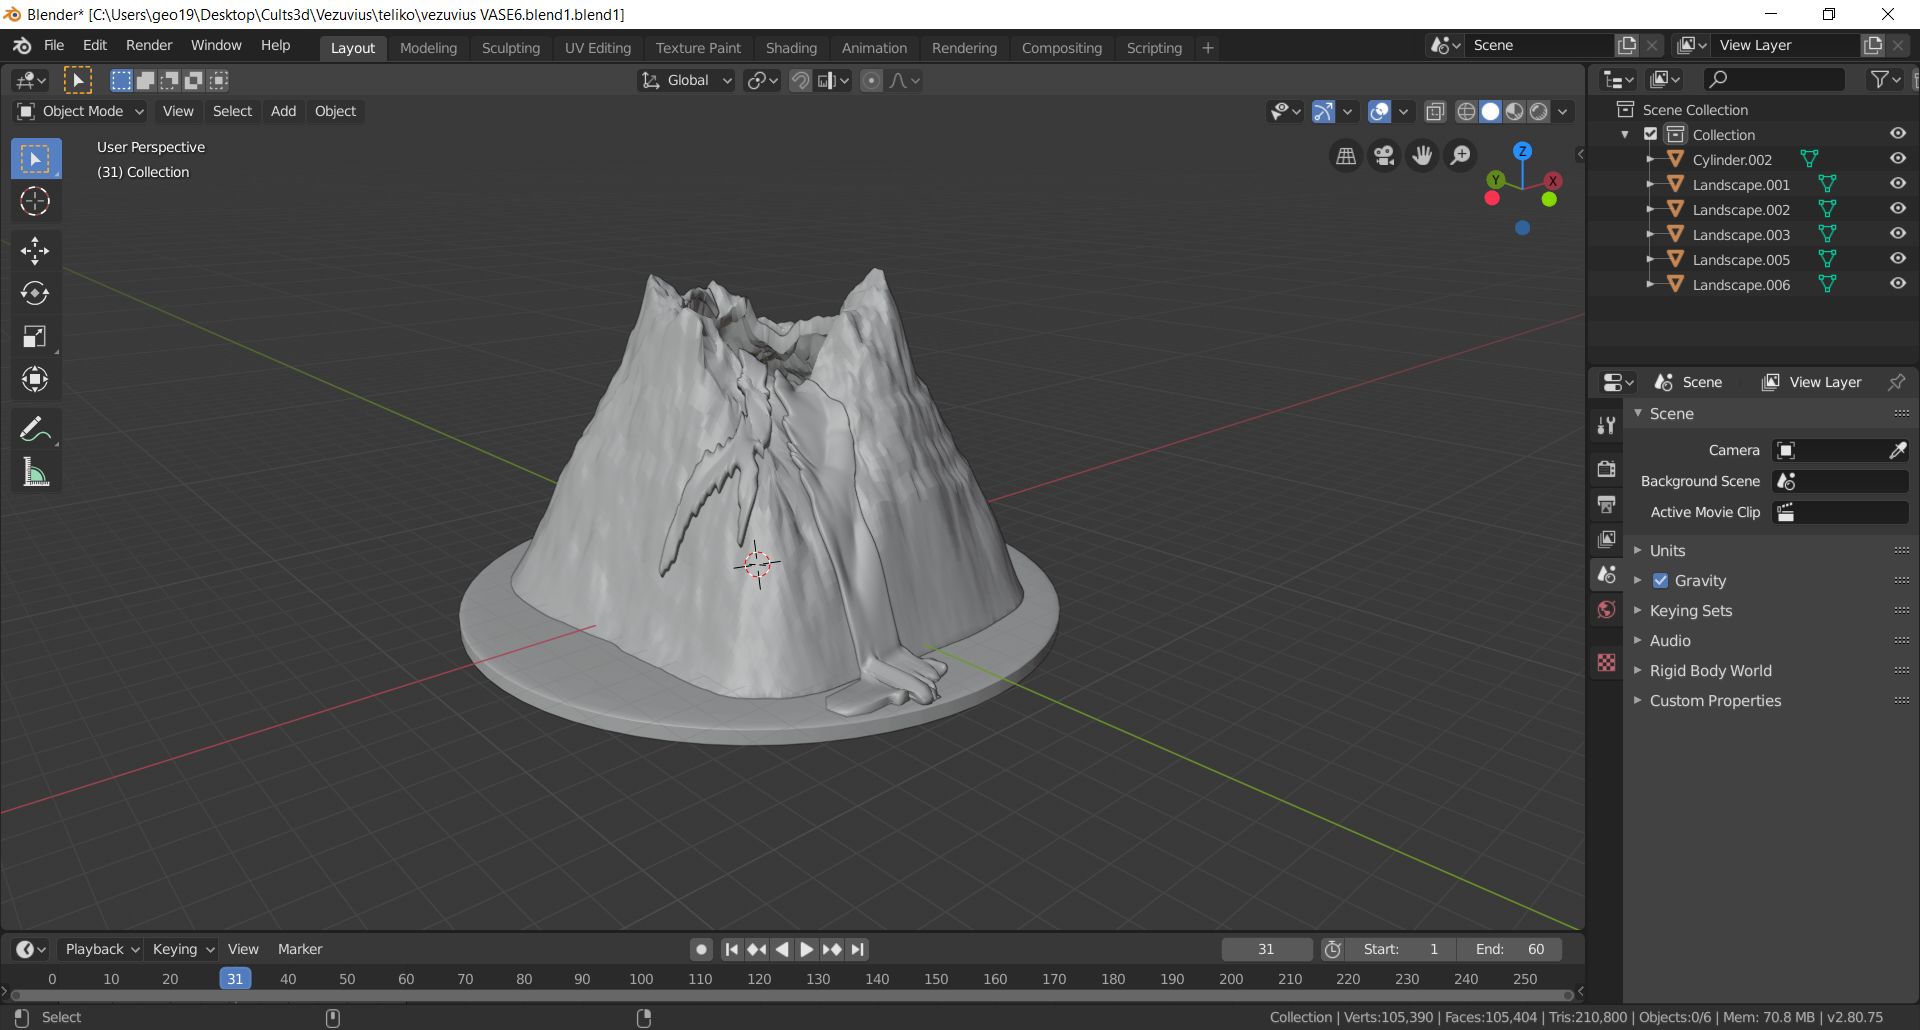Hide the Landscape.003 object

[1898, 233]
